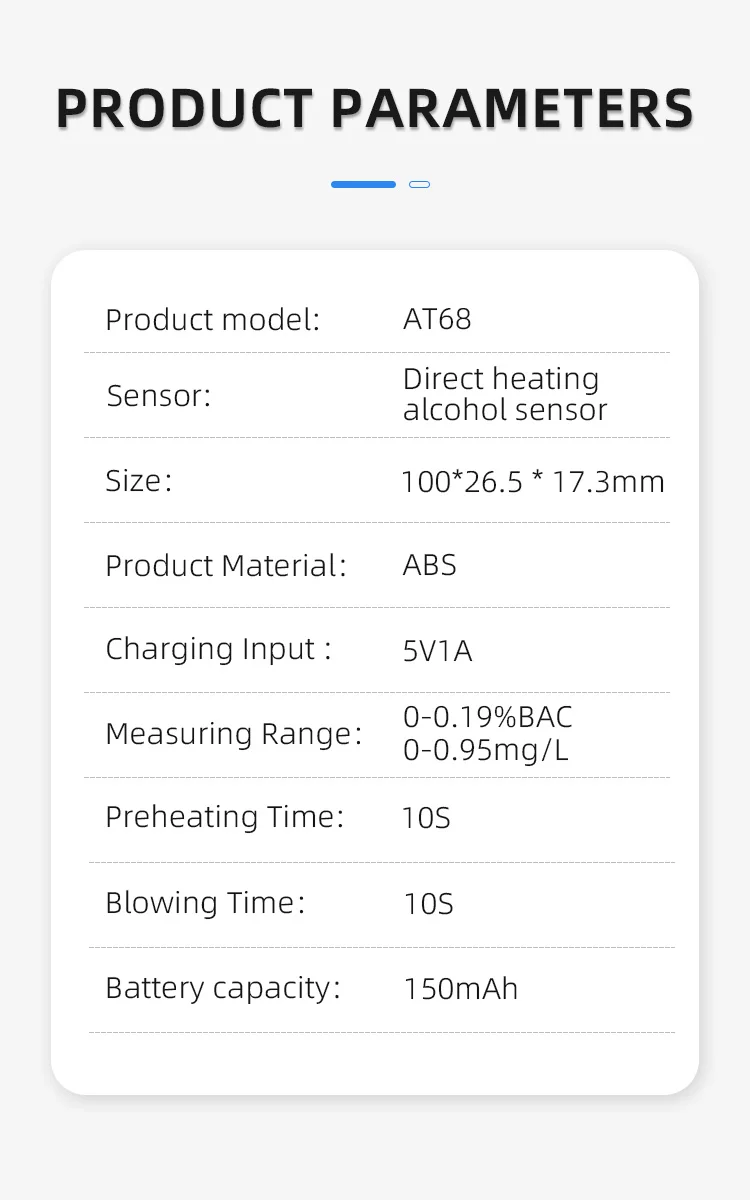
Task: Select the Size label
Action: click(x=139, y=481)
